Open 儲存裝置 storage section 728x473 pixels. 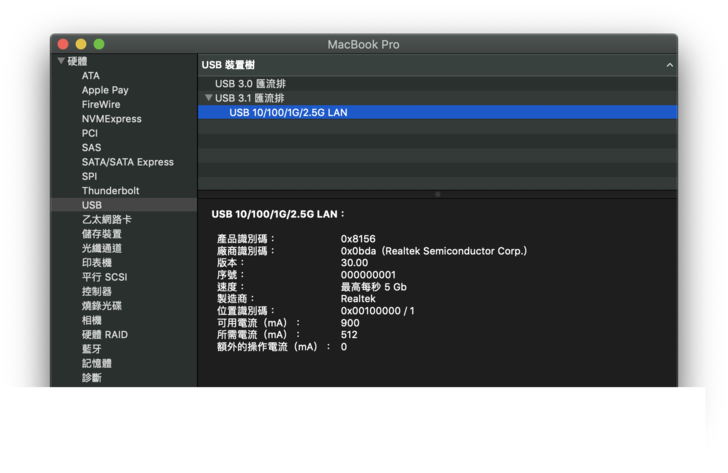101,234
